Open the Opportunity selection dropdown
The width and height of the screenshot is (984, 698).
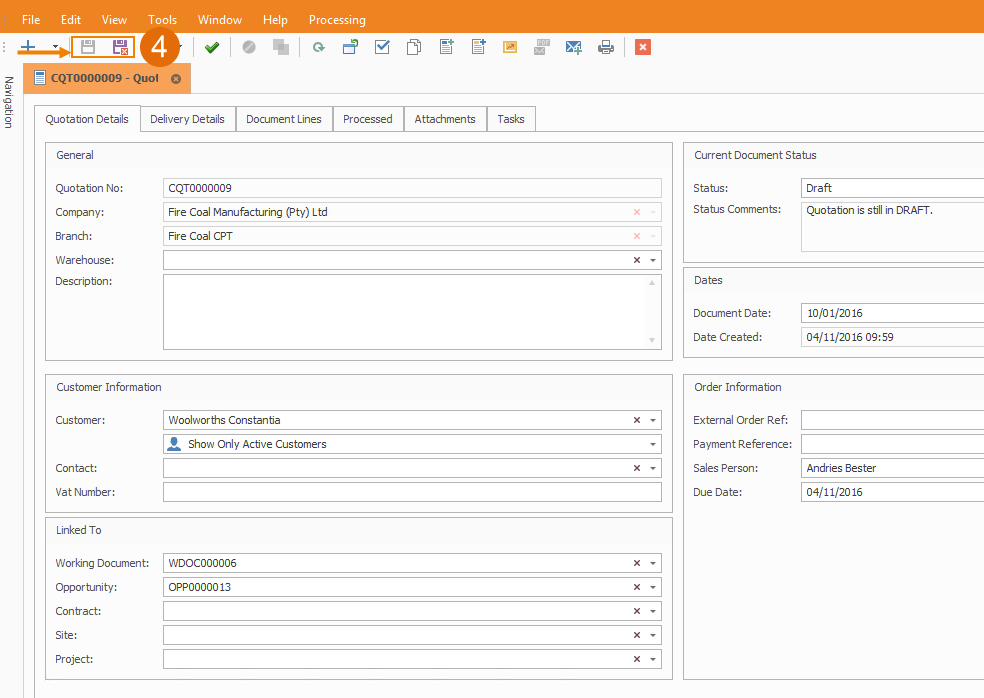point(651,587)
